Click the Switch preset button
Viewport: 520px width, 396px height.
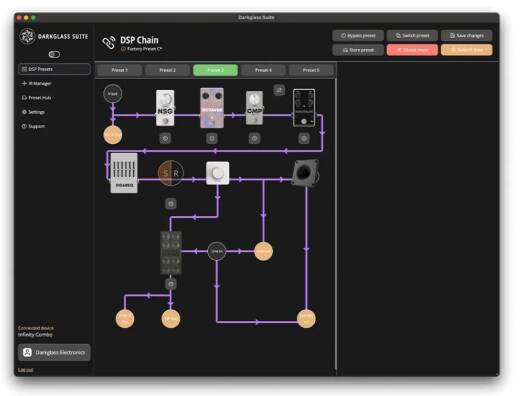click(412, 35)
